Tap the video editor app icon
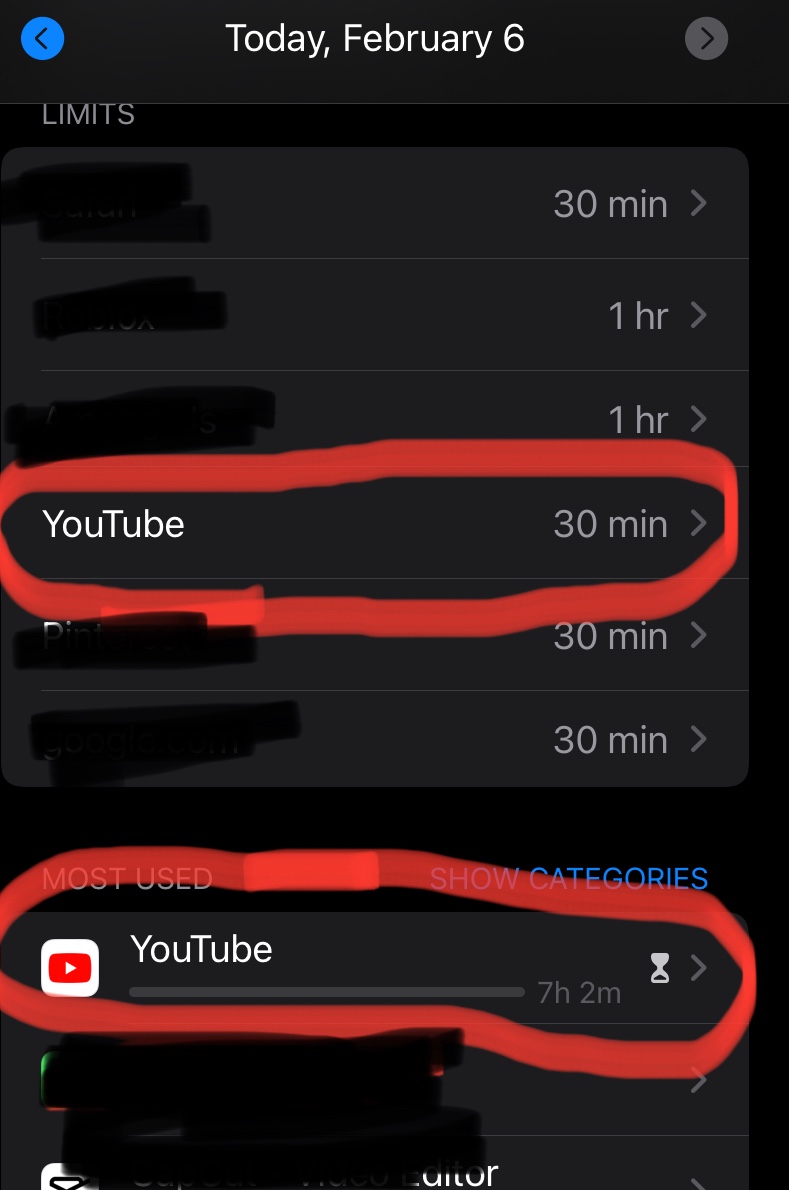This screenshot has height=1190, width=789. pyautogui.click(x=70, y=1177)
